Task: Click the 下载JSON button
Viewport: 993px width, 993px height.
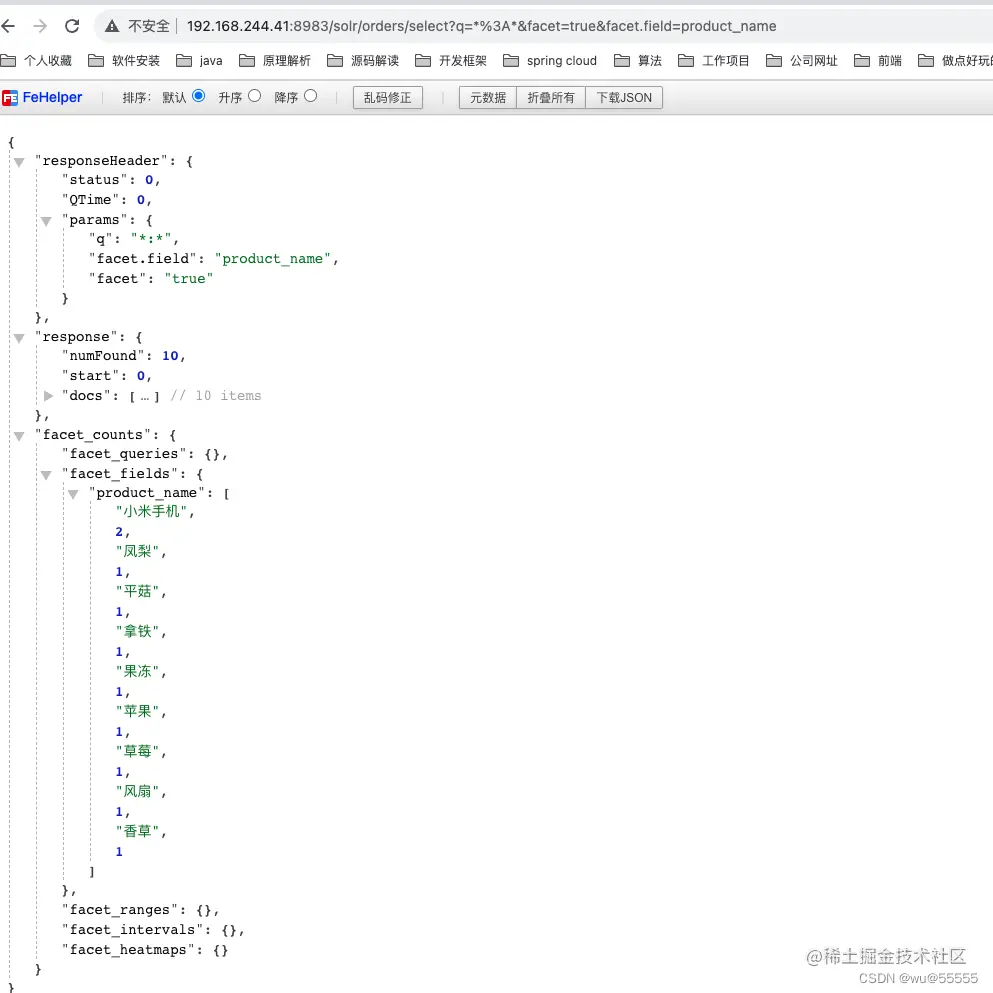Action: (624, 98)
